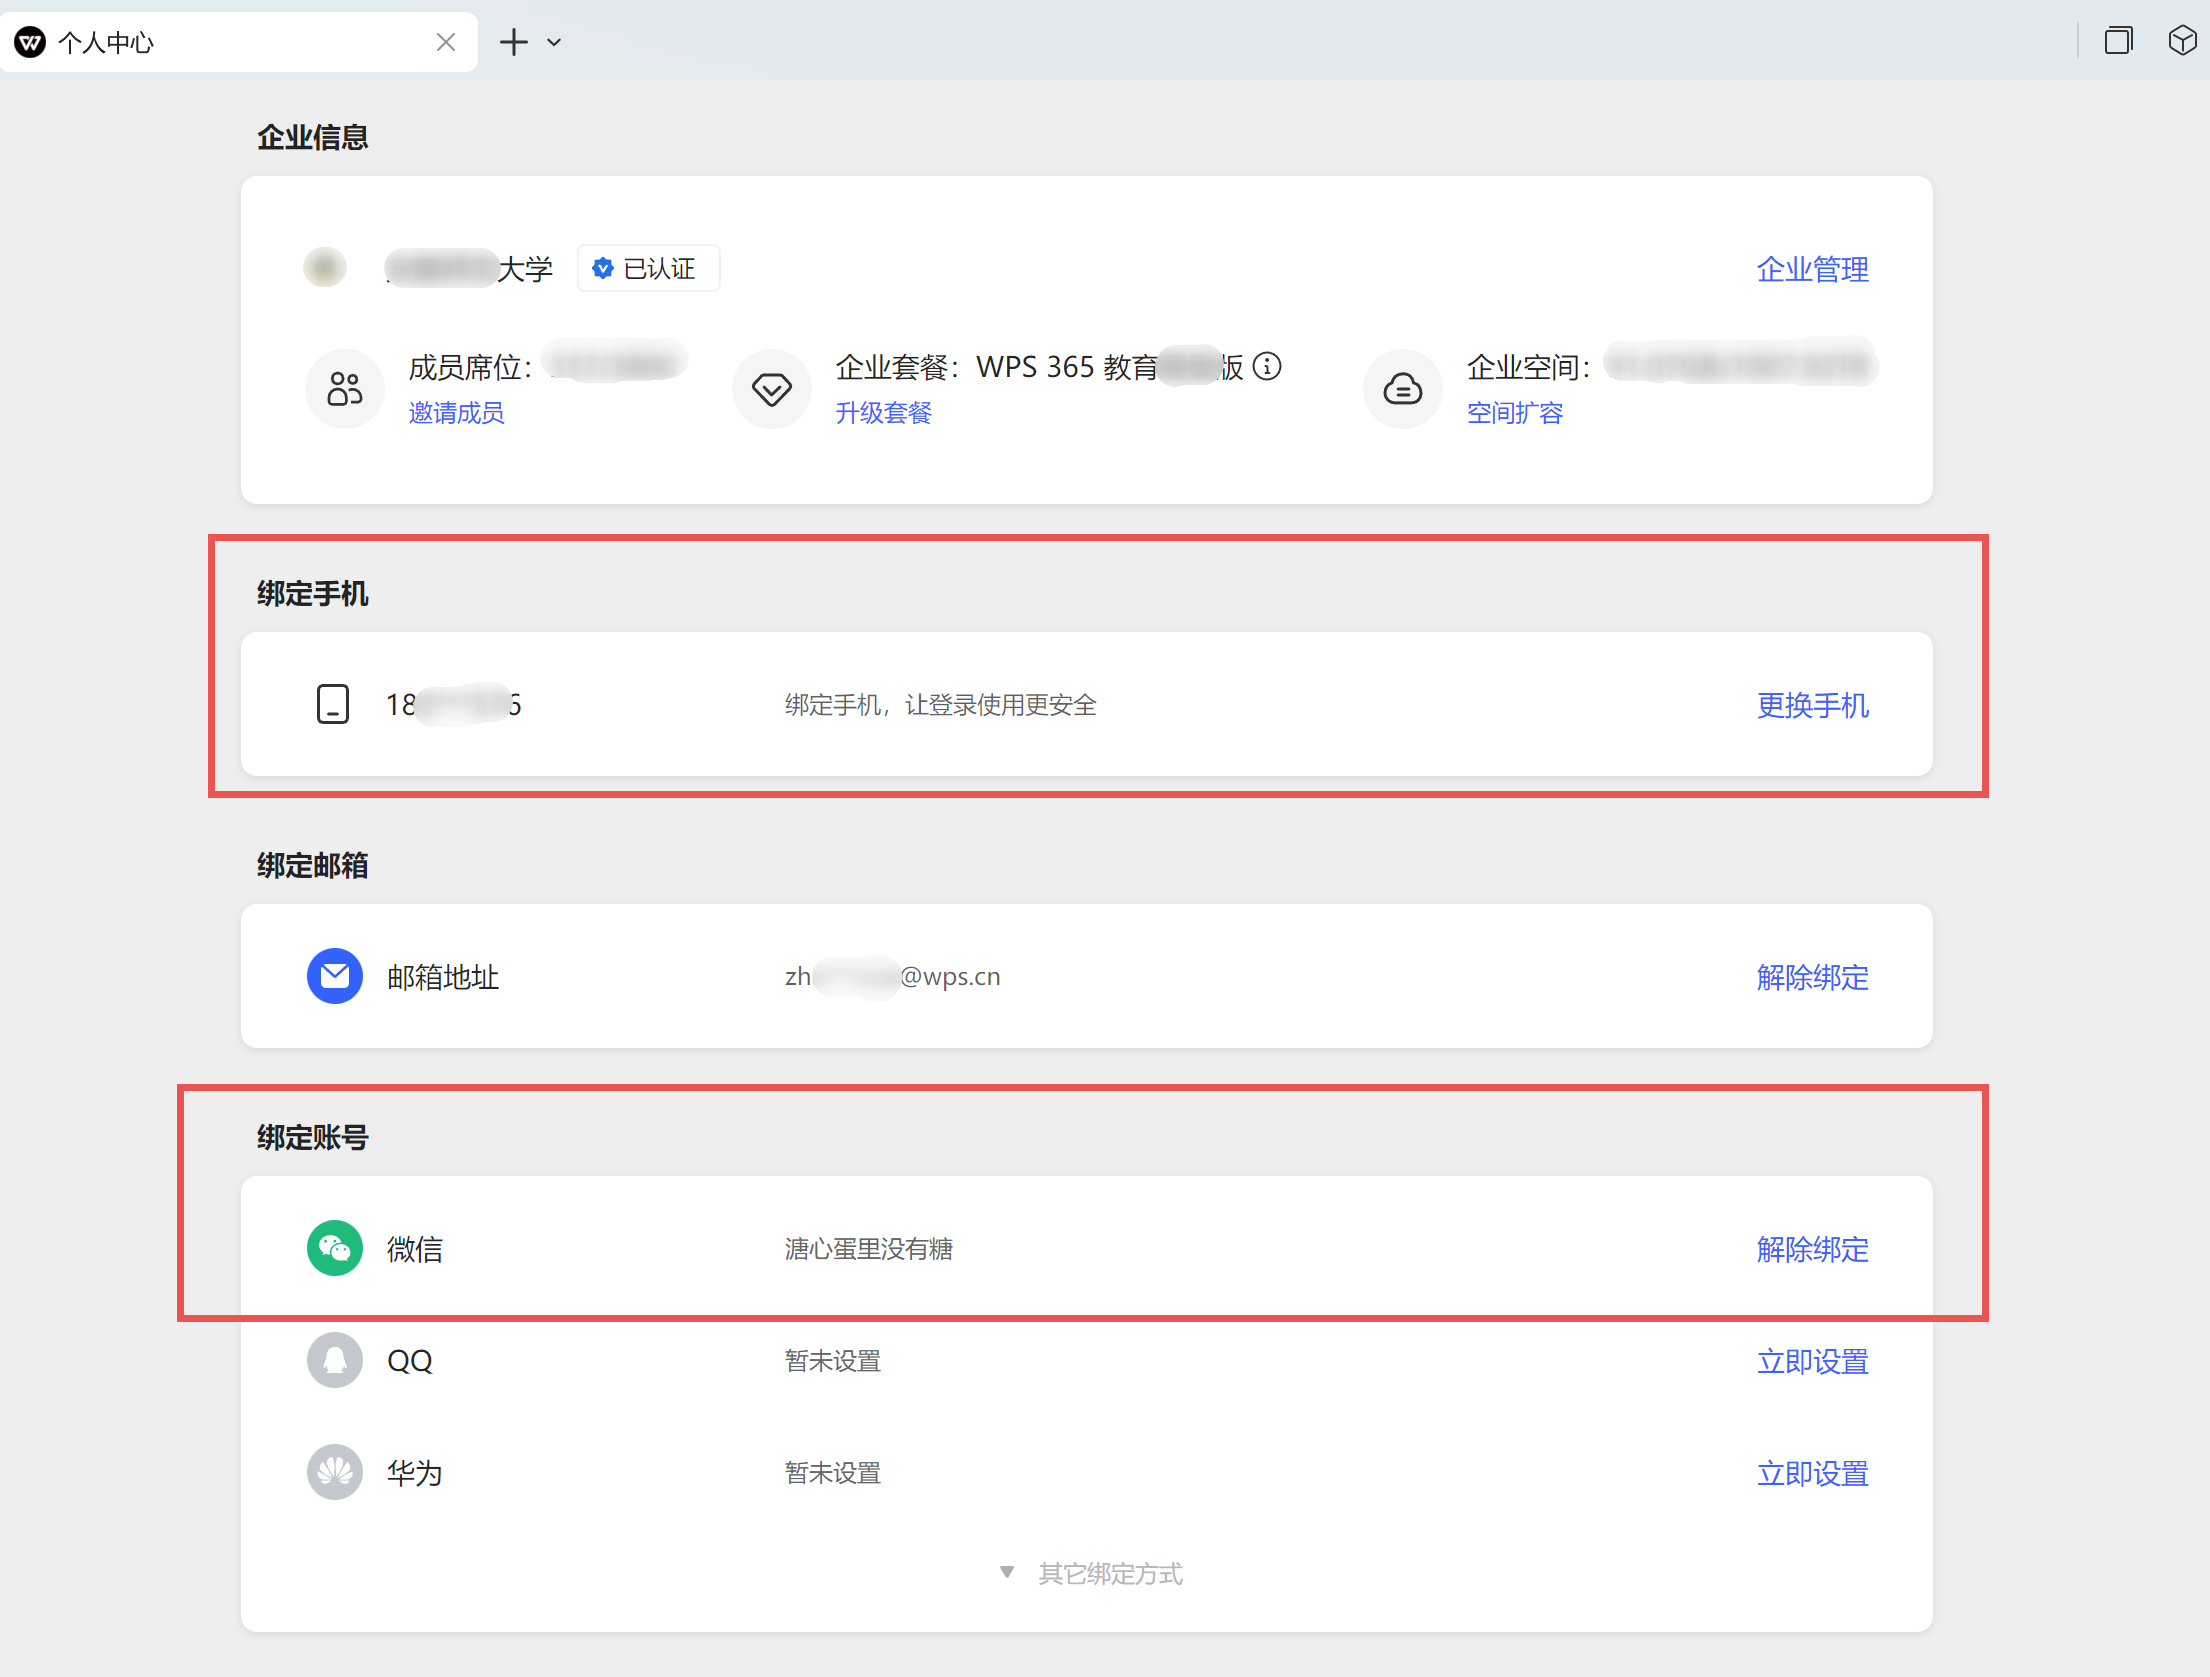Click 升级套餐 link
Image resolution: width=2210 pixels, height=1677 pixels.
[x=883, y=413]
